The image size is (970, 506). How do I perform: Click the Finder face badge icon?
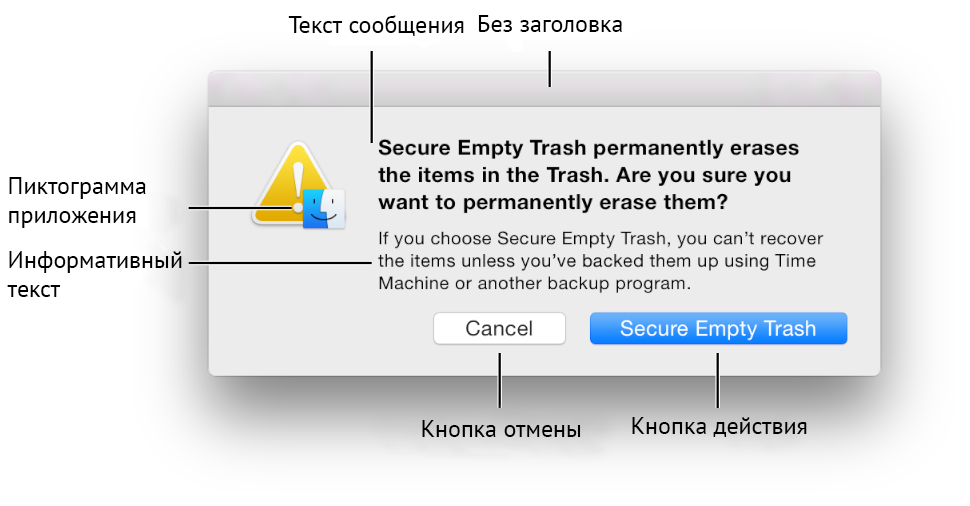click(323, 207)
